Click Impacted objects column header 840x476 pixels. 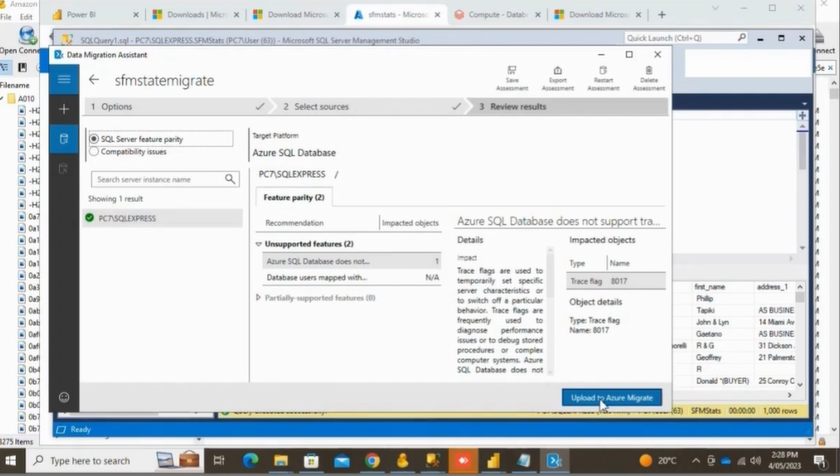pyautogui.click(x=410, y=223)
